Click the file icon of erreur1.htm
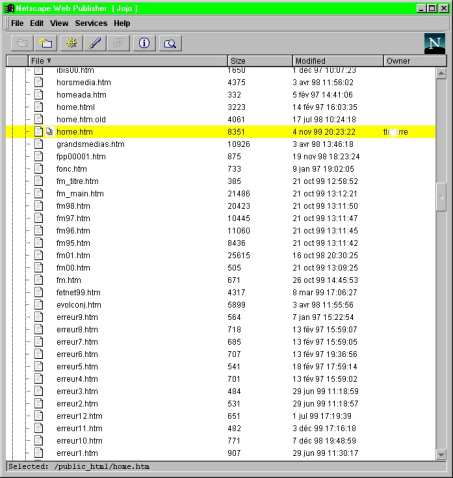 click(x=39, y=452)
